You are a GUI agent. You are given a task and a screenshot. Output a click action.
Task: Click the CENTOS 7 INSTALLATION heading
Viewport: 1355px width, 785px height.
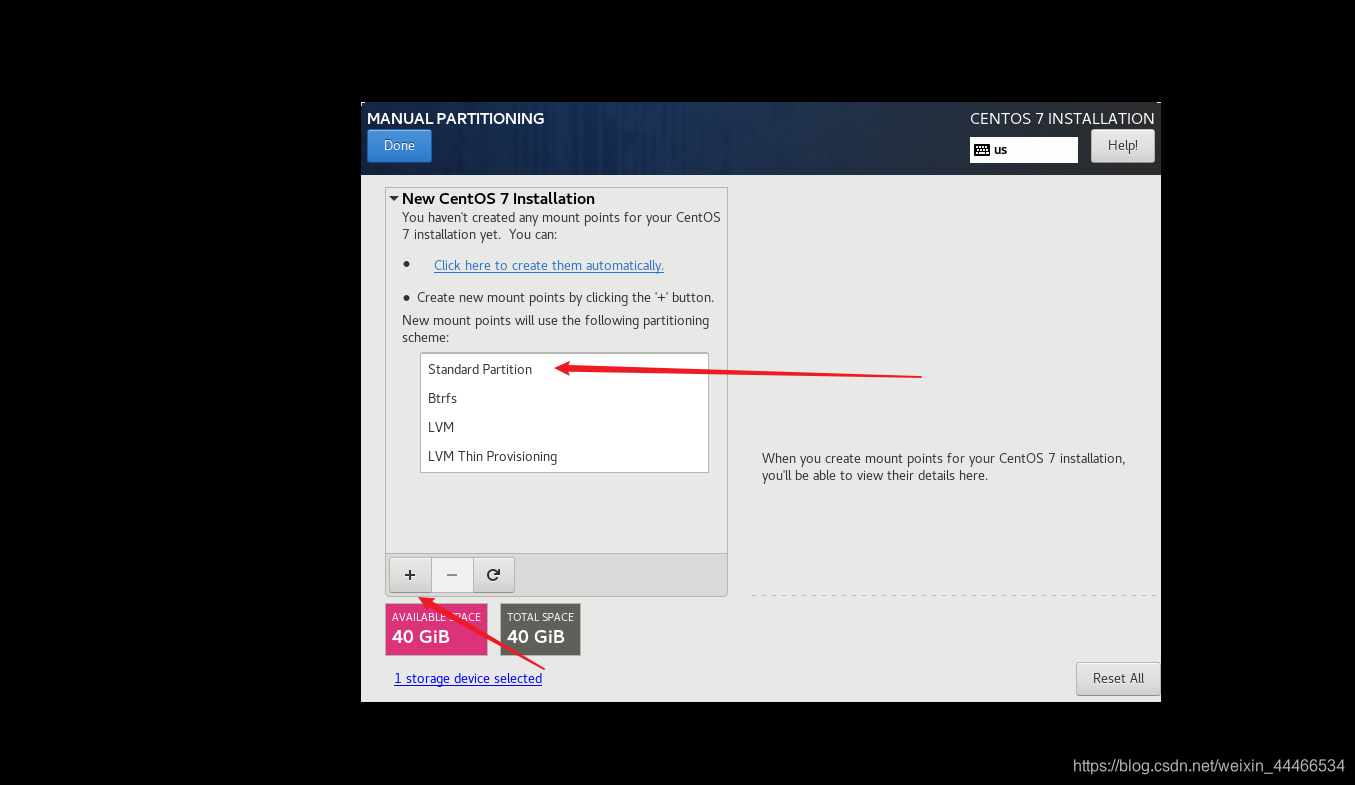click(1062, 118)
